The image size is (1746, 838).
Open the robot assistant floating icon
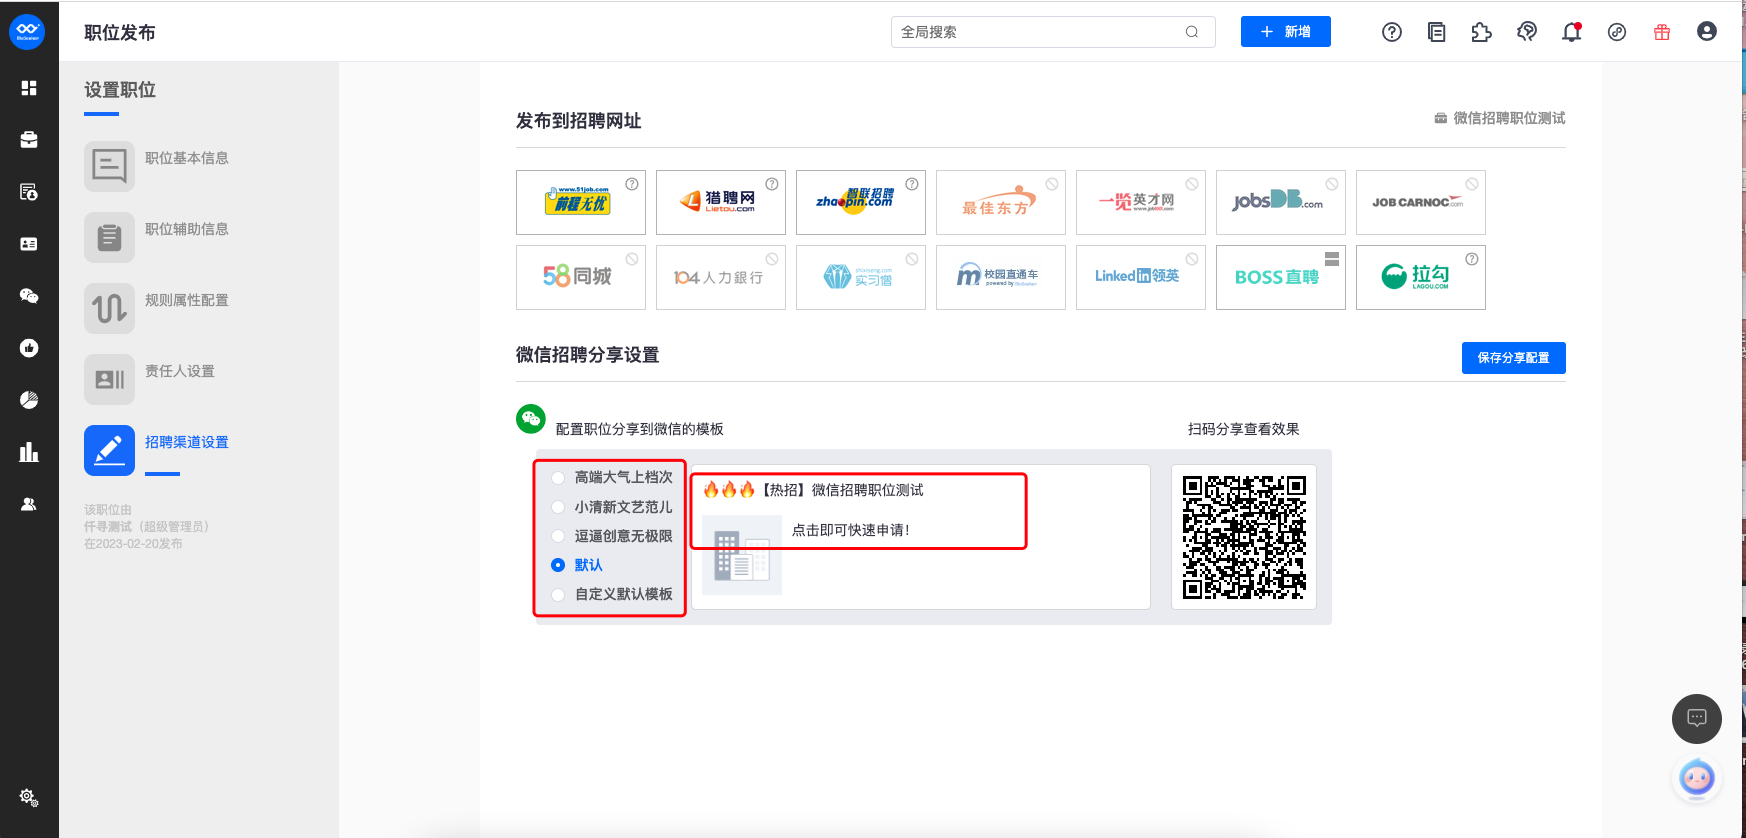click(1697, 777)
